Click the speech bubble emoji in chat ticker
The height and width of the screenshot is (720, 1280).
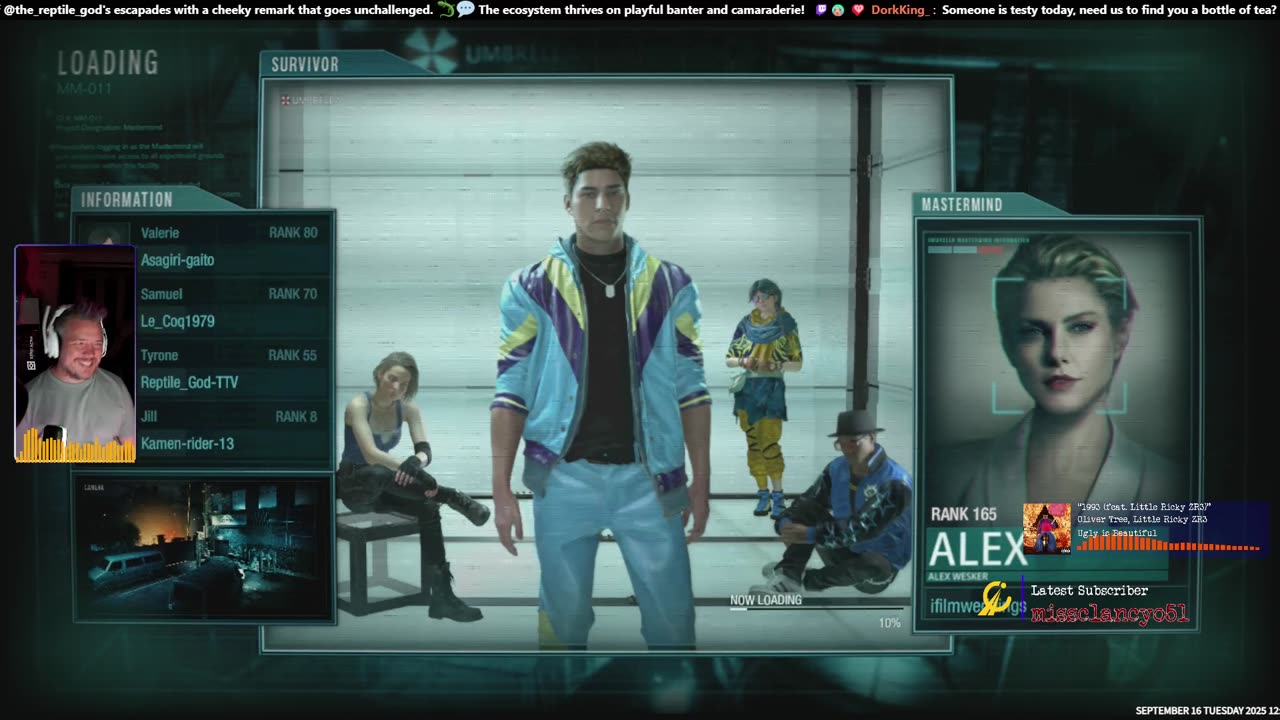point(466,10)
